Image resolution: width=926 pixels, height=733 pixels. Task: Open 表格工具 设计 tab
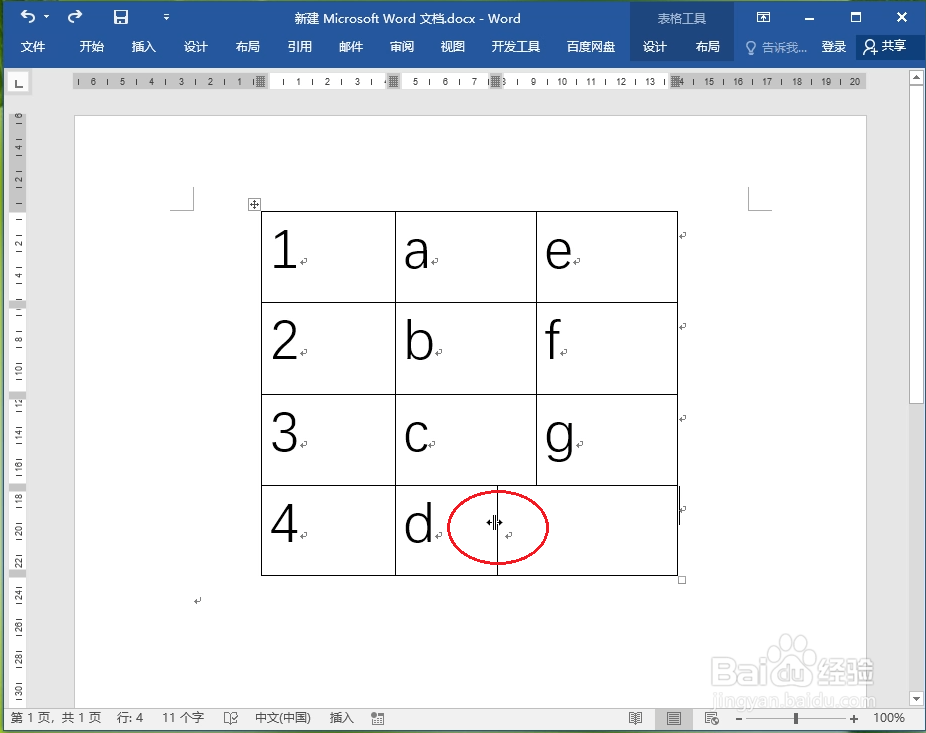click(654, 47)
